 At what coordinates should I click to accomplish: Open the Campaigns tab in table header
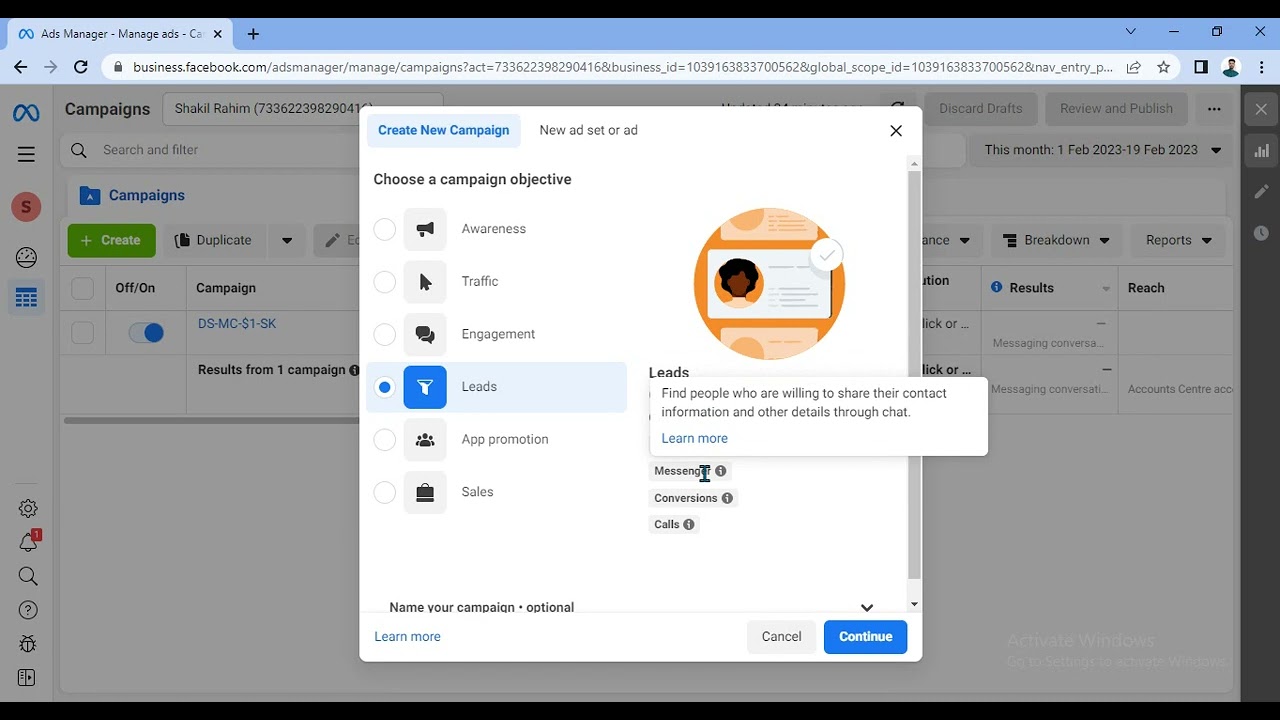133,196
